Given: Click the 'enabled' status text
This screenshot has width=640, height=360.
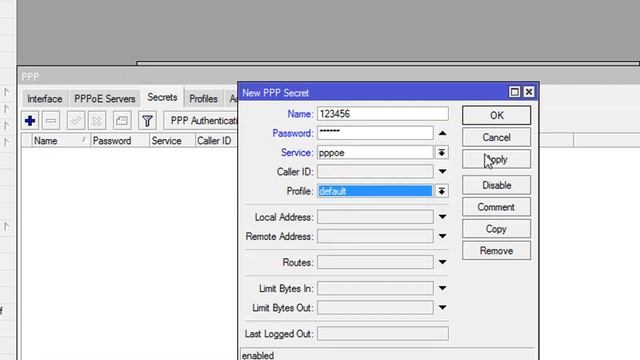Looking at the screenshot, I should pyautogui.click(x=258, y=356).
